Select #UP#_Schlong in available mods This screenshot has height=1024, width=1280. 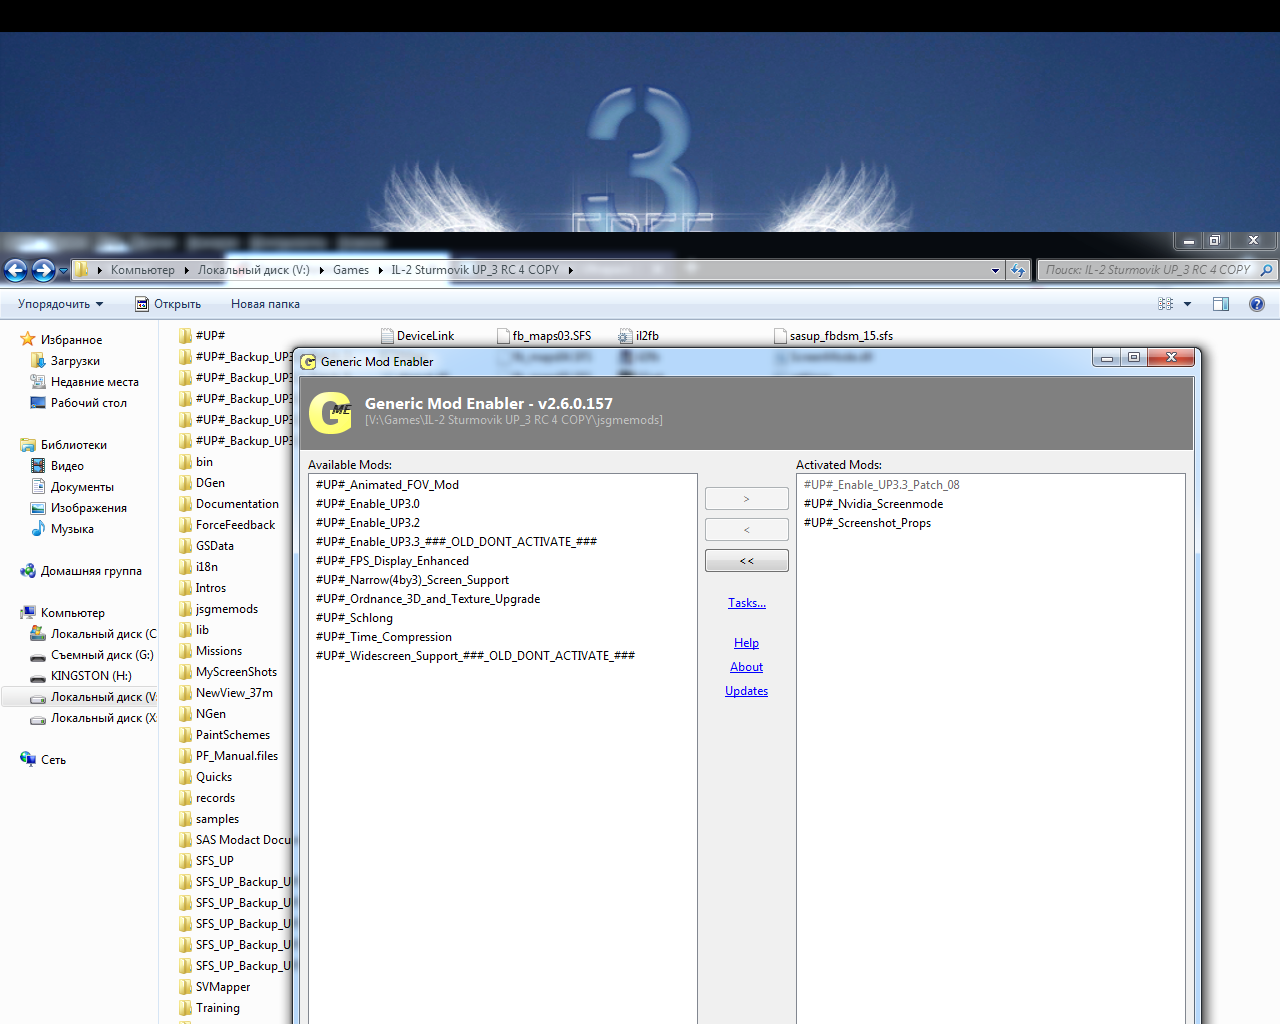click(354, 618)
